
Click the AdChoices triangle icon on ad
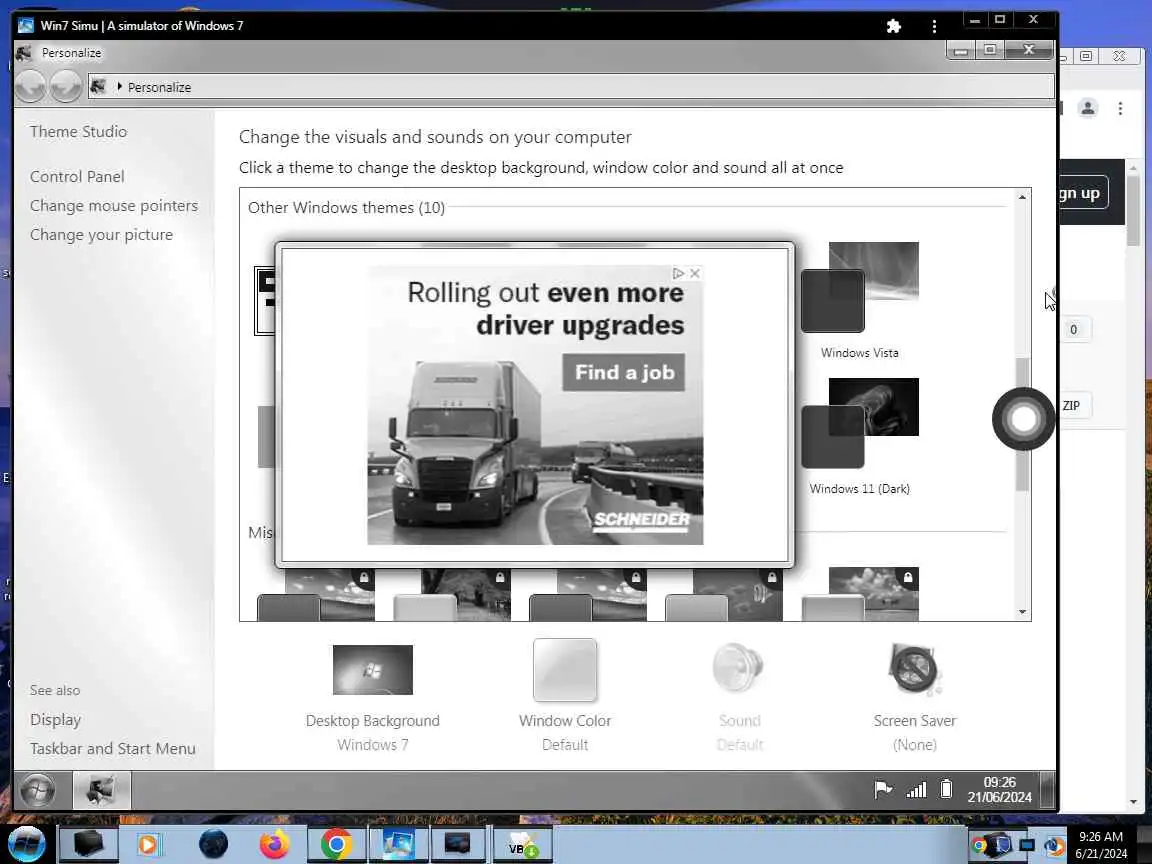pyautogui.click(x=678, y=273)
